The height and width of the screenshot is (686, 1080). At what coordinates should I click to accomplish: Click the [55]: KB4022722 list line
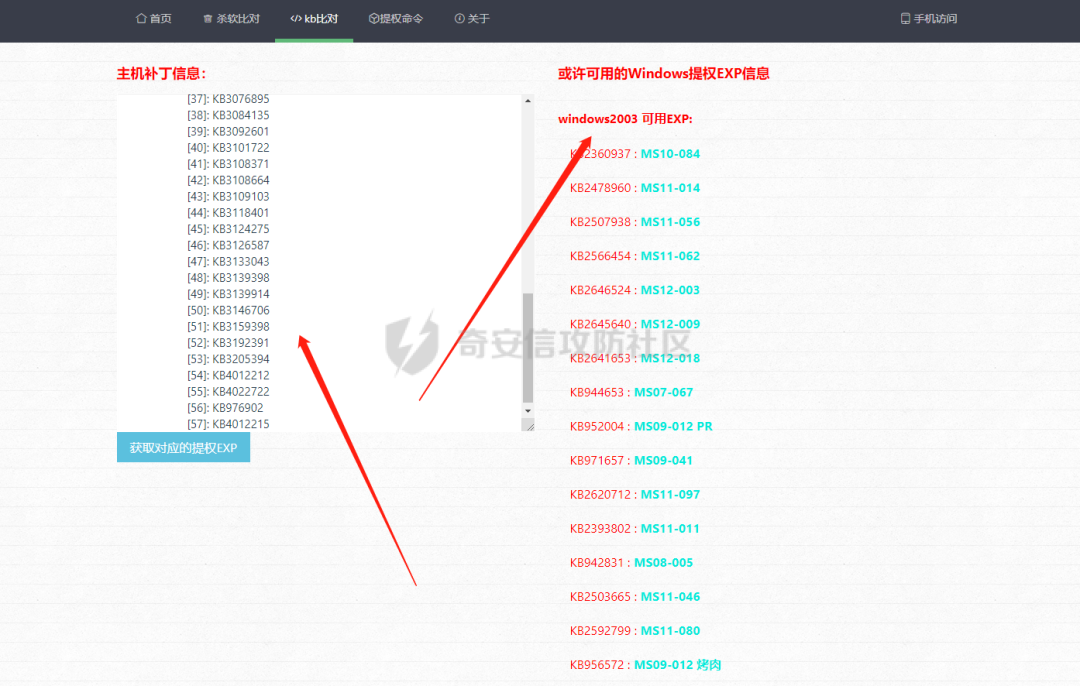tap(228, 392)
